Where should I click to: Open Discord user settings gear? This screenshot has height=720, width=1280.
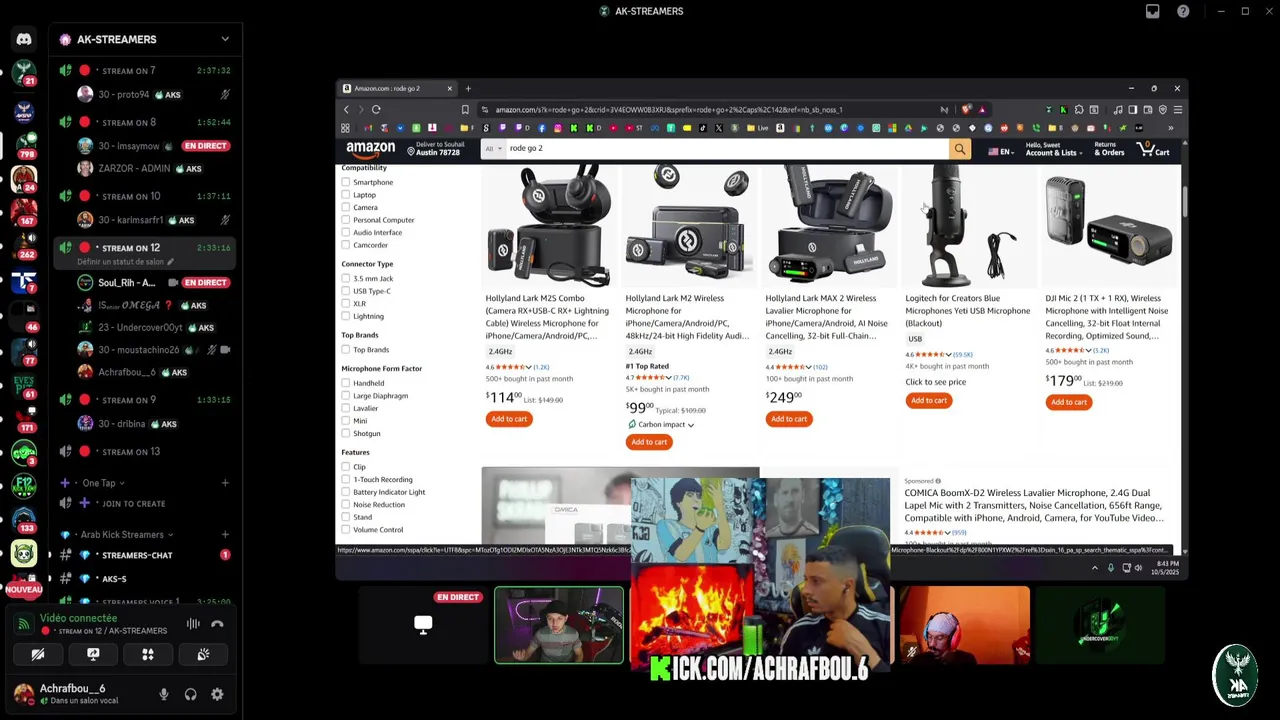(217, 694)
